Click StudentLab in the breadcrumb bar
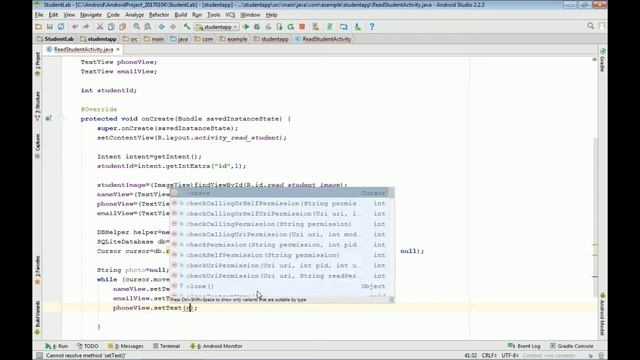Screen dimensions: 640x360 [55, 39]
